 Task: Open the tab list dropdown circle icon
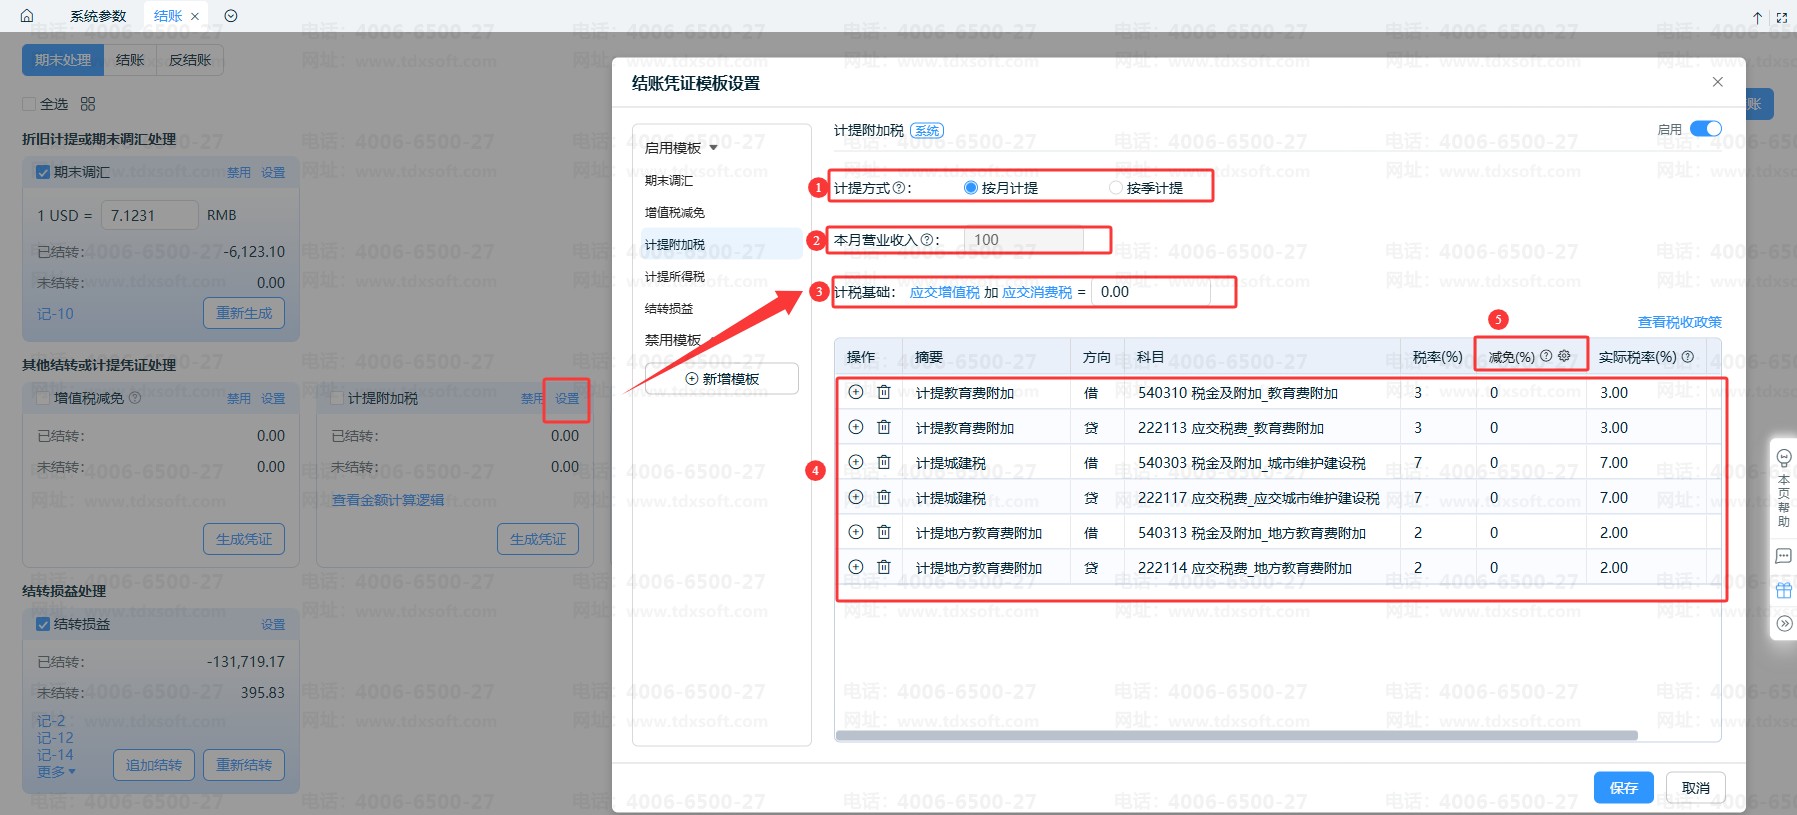click(x=231, y=16)
